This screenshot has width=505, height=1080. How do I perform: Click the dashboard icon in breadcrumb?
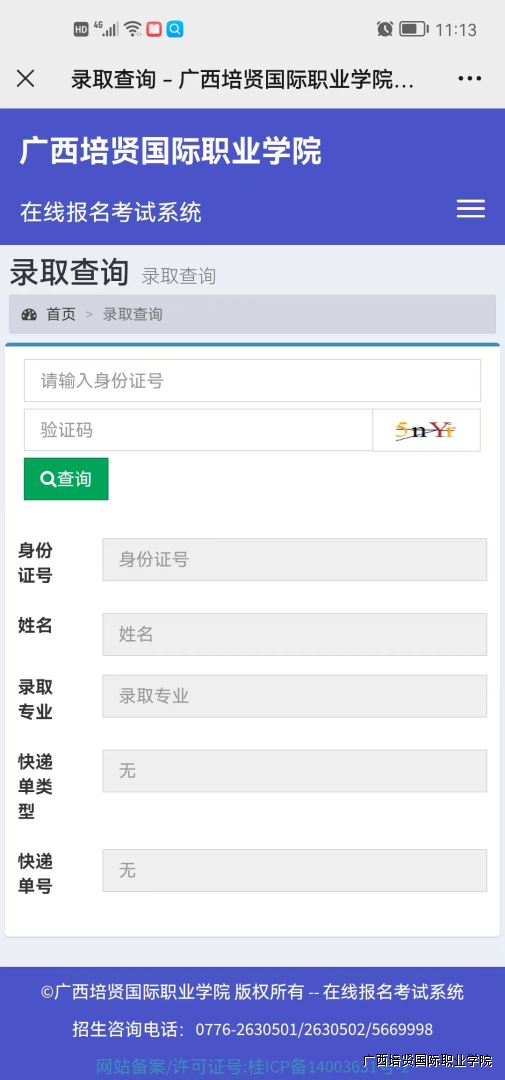click(29, 315)
